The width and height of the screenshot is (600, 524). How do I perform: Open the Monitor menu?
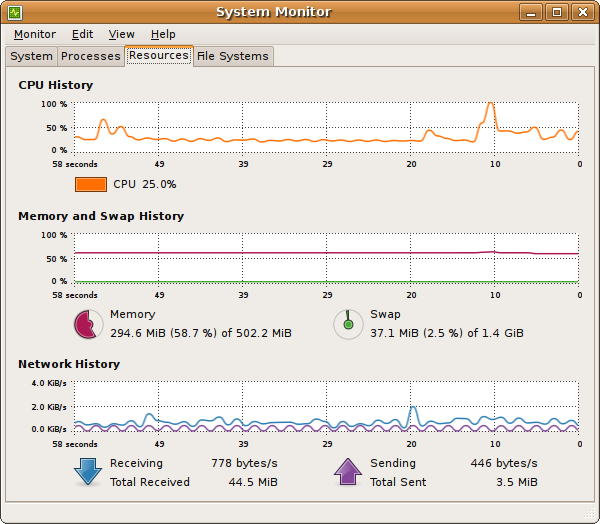[x=35, y=34]
